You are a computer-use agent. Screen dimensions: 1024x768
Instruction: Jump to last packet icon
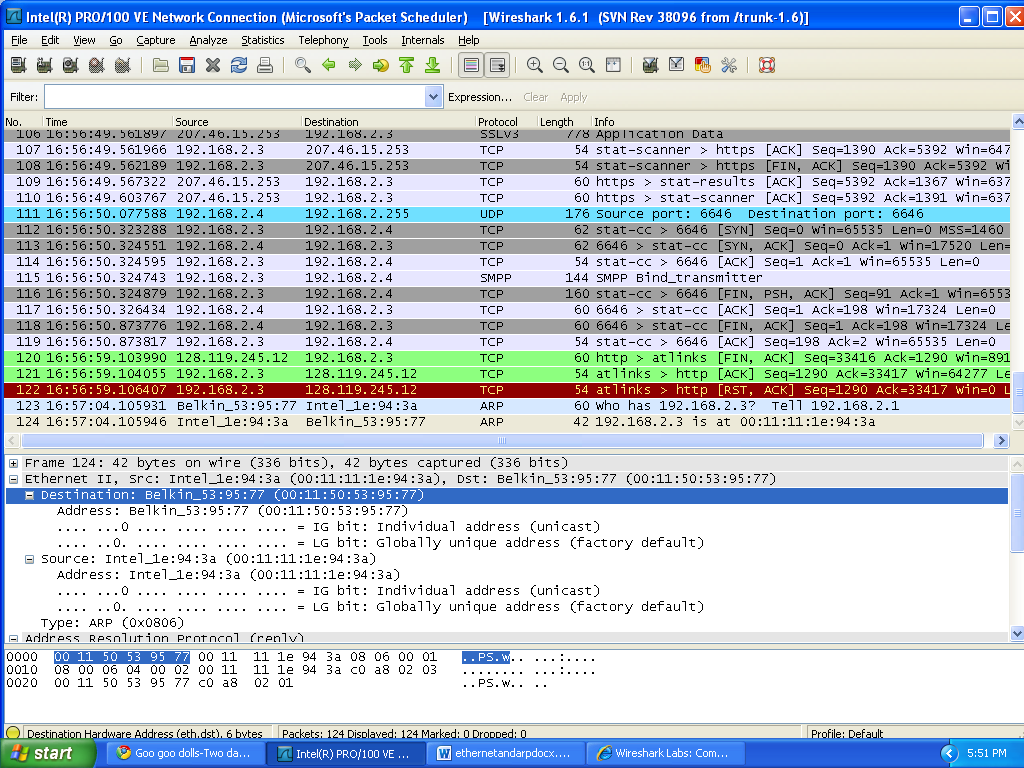tap(432, 65)
